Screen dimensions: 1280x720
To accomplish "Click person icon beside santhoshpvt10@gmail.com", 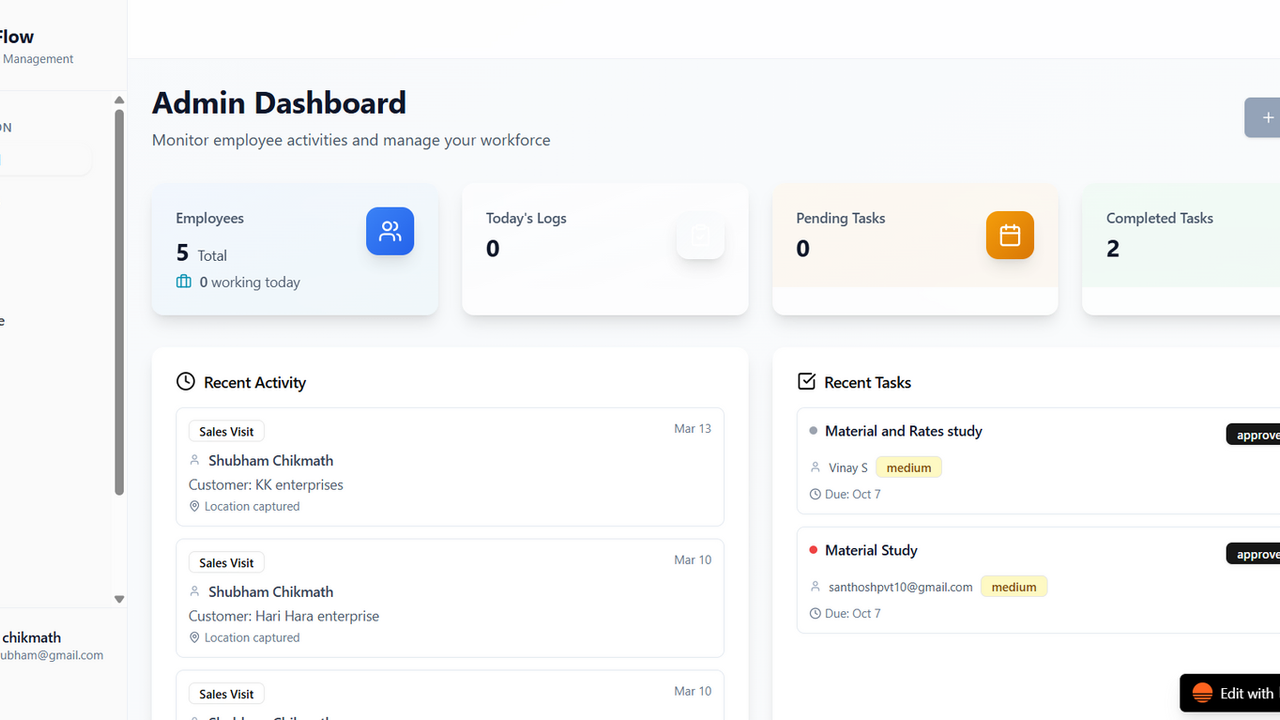I will 816,587.
